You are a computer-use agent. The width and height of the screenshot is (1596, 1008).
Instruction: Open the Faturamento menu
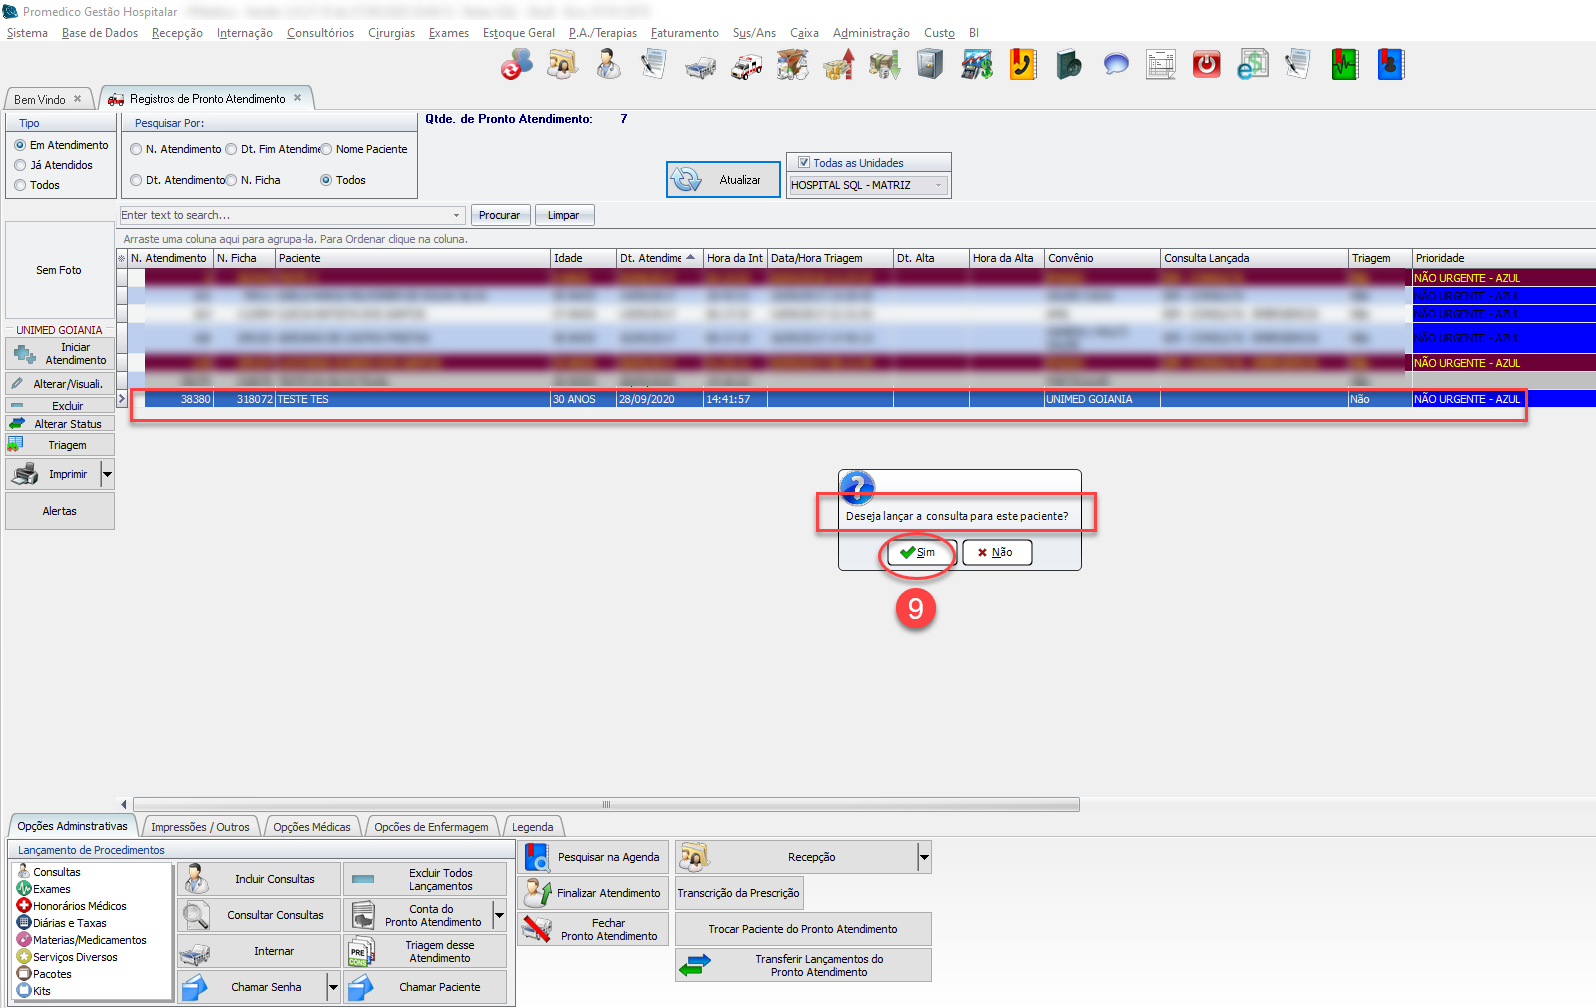[x=684, y=33]
